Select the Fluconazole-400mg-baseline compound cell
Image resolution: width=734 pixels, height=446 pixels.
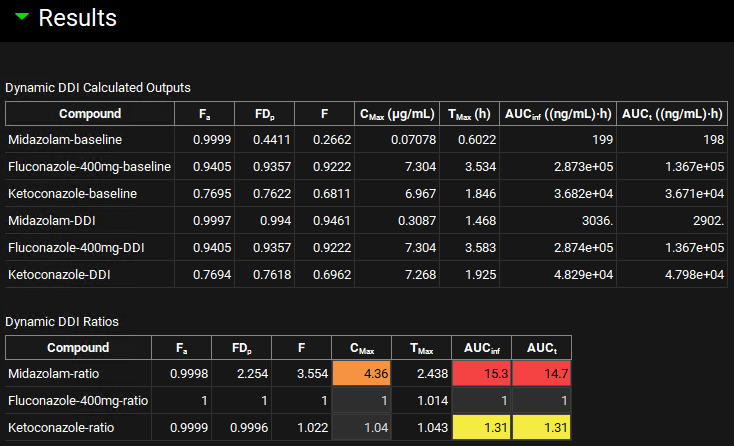click(89, 166)
